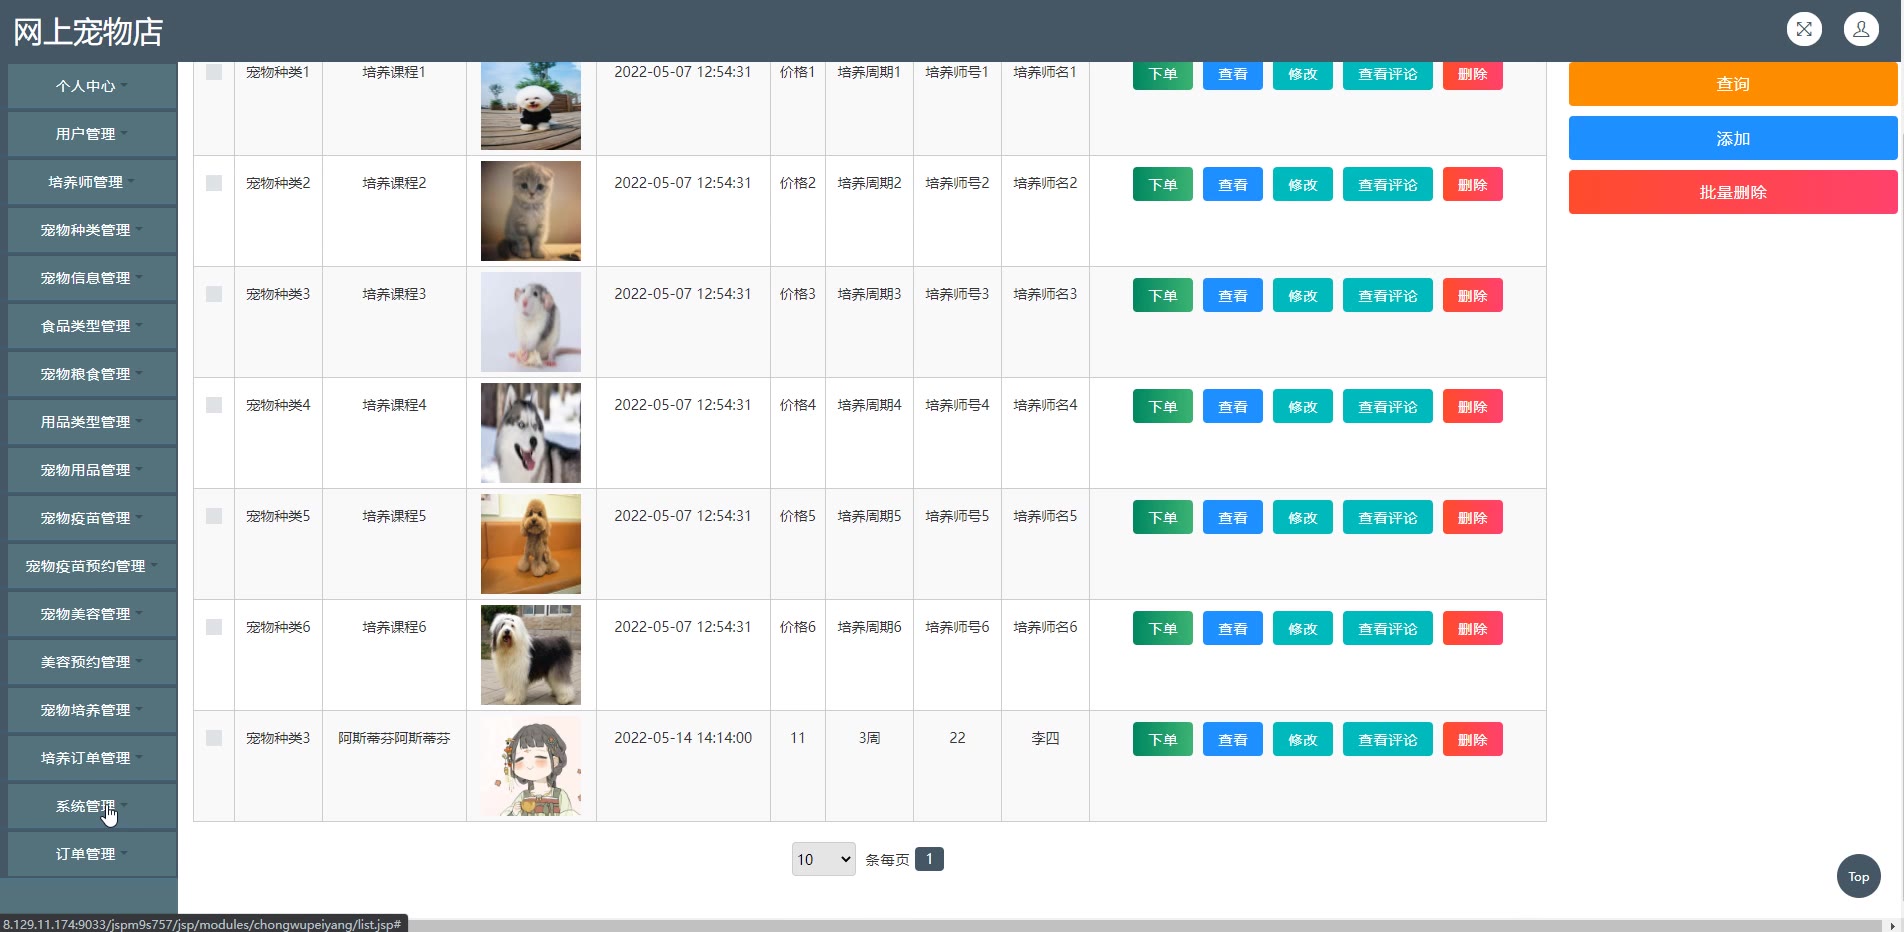This screenshot has height=932, width=1904.
Task: Open the 宠物美容管理 menu item
Action: click(x=92, y=614)
